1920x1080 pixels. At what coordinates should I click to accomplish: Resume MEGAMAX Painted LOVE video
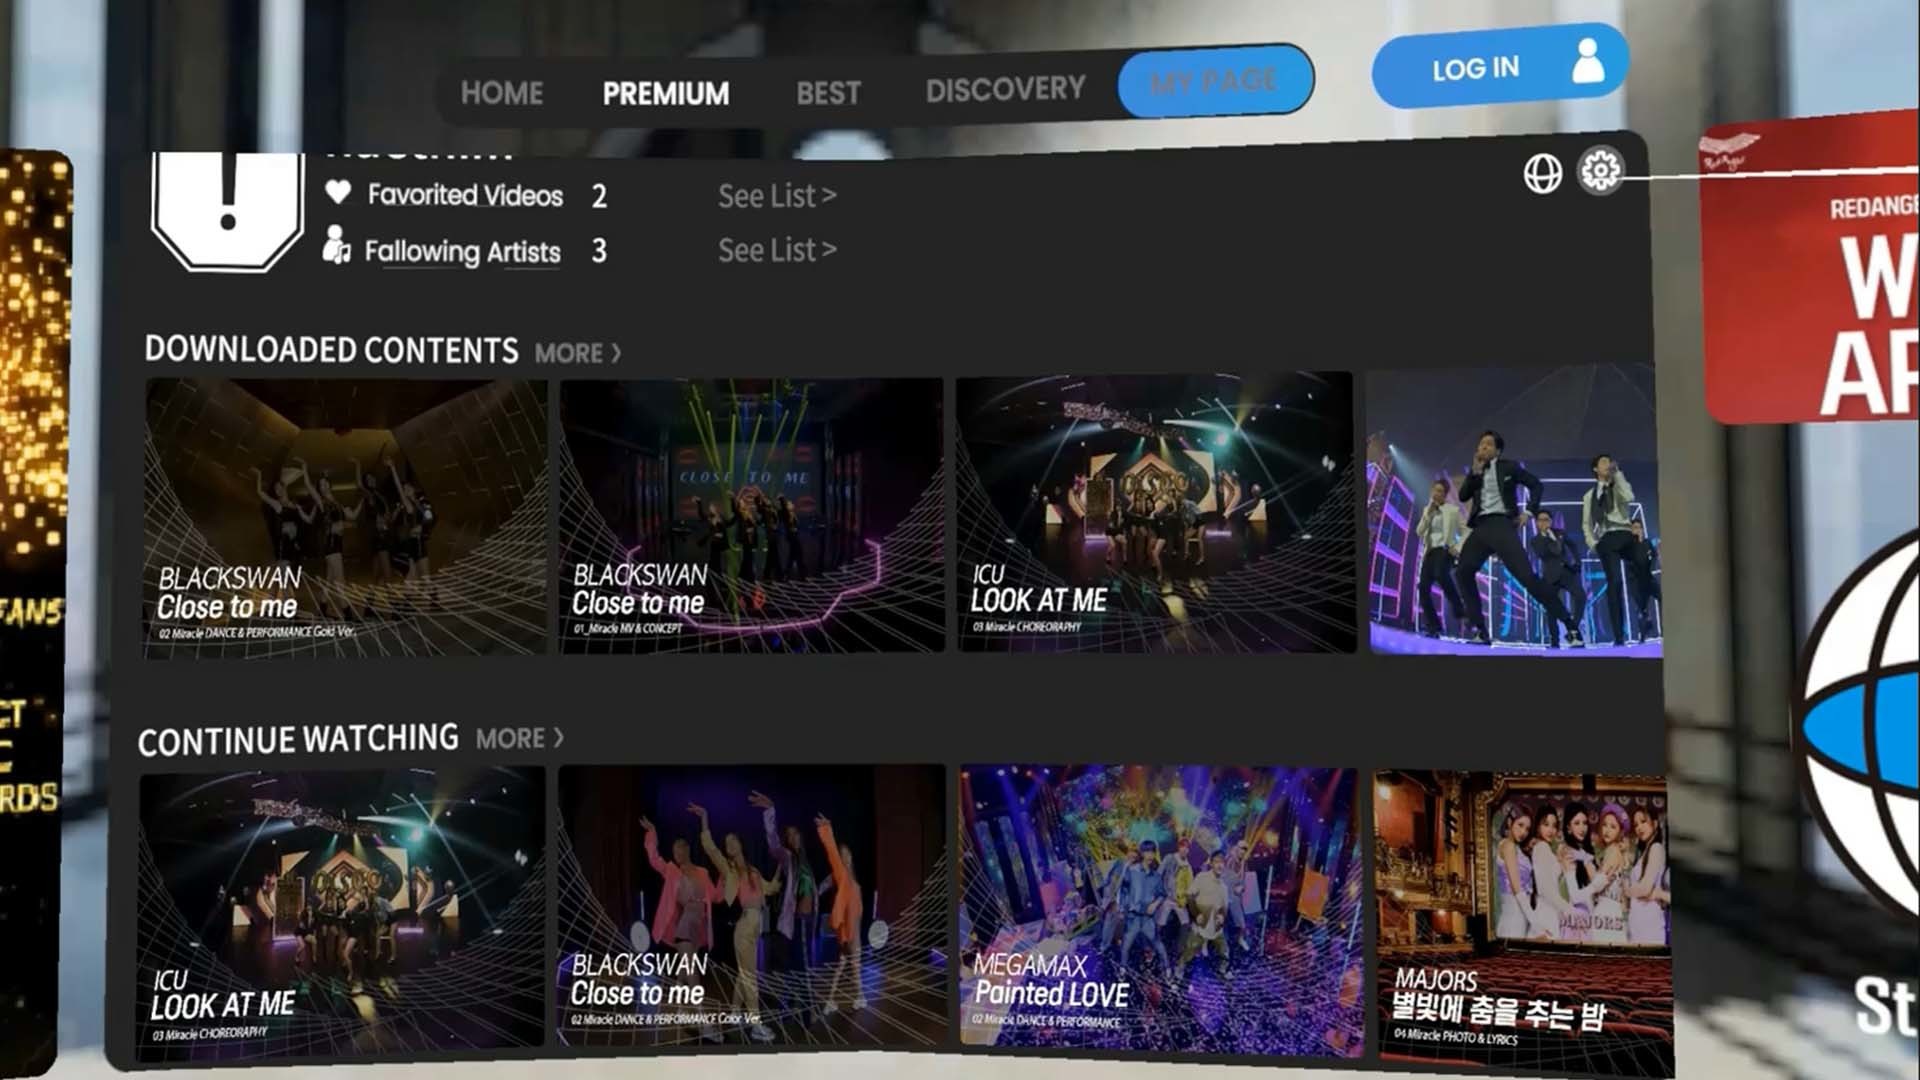click(1160, 908)
